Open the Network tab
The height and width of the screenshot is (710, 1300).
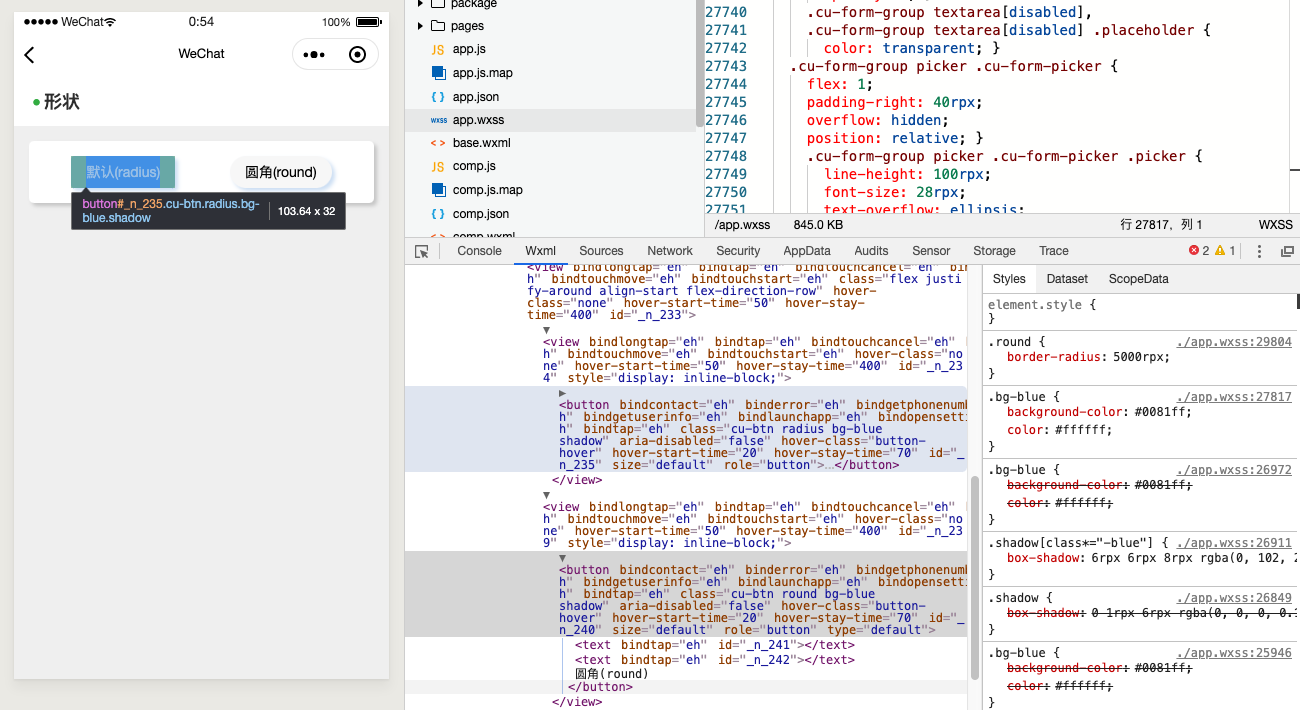pos(670,251)
